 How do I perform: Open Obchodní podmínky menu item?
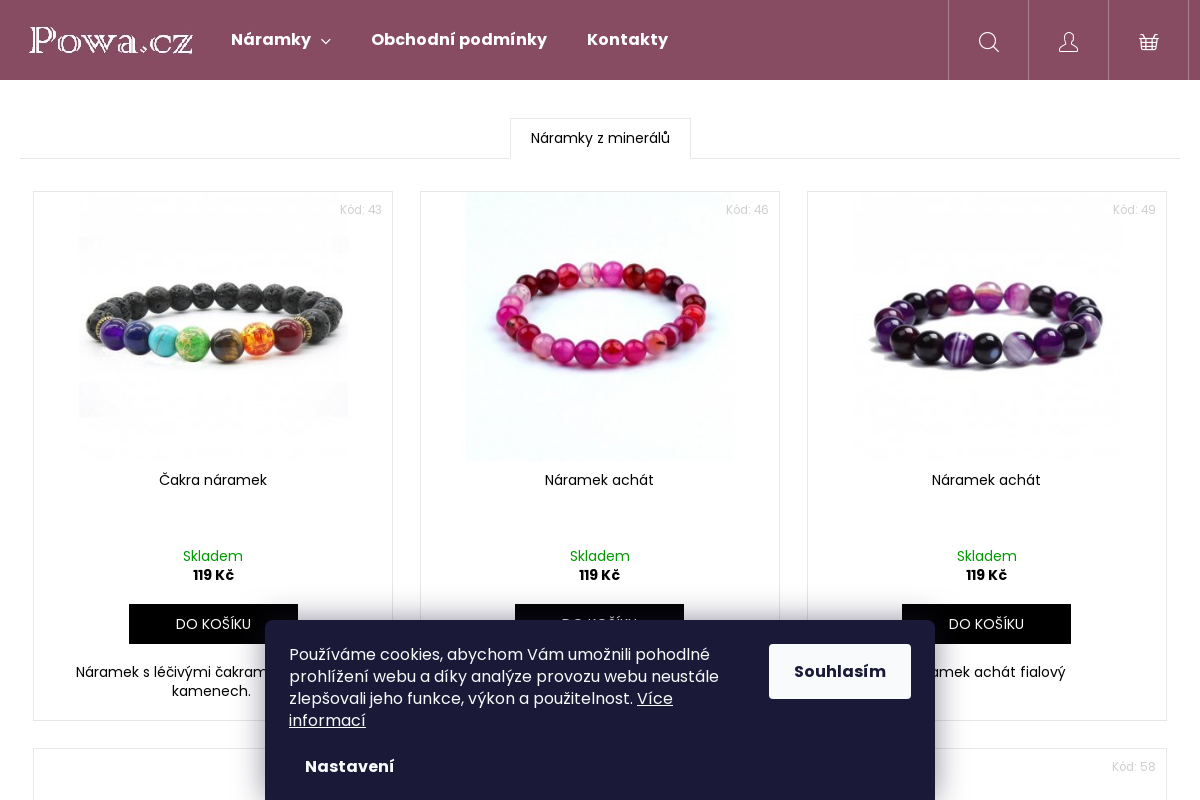coord(459,40)
